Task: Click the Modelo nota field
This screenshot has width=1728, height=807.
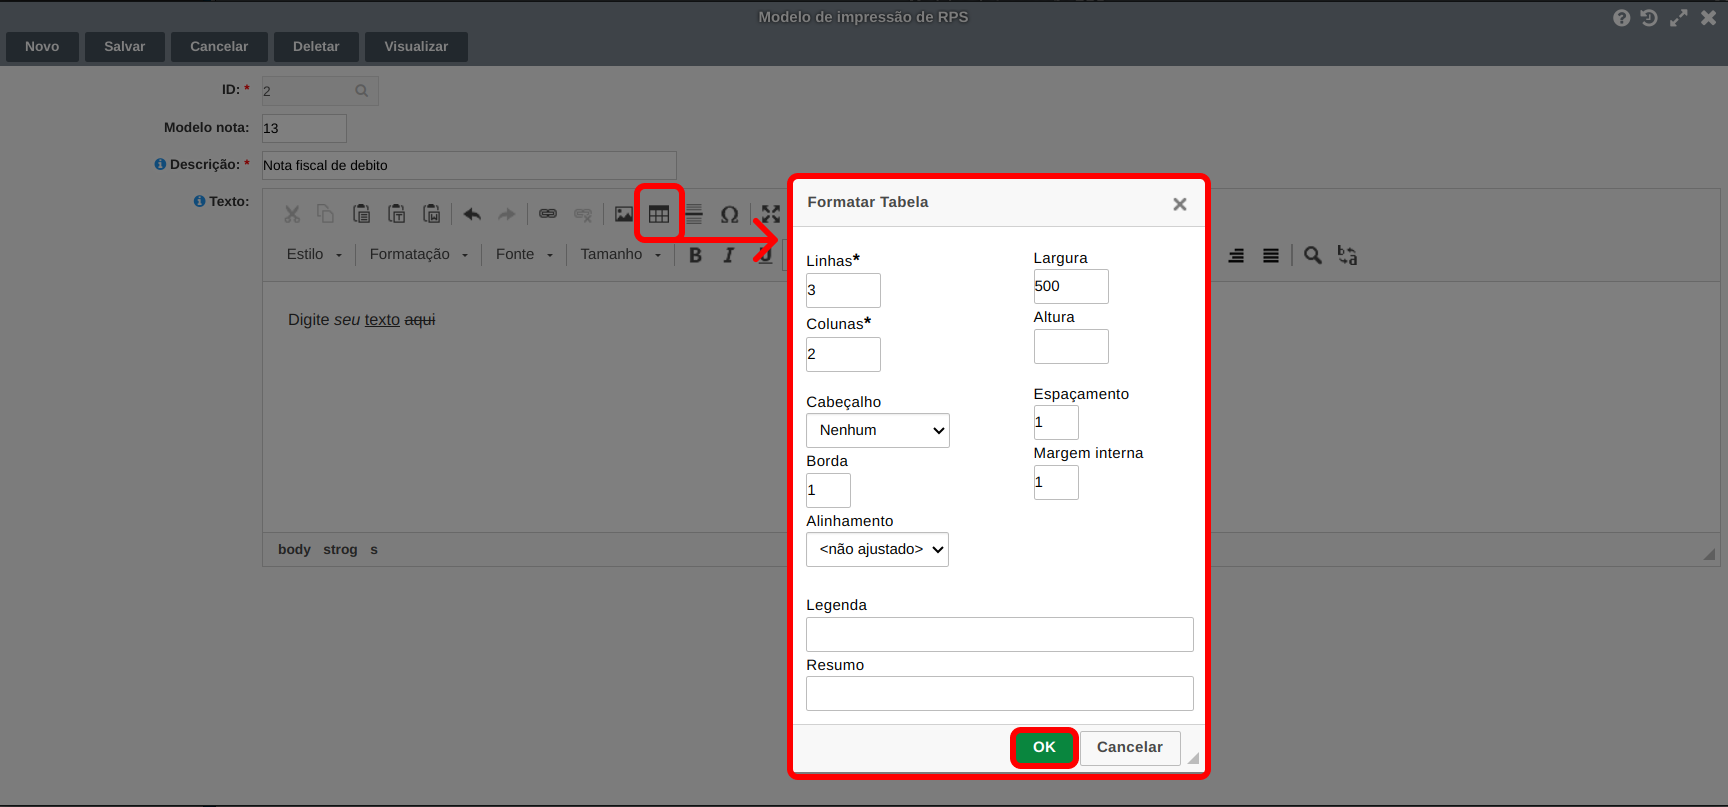Action: tap(304, 128)
